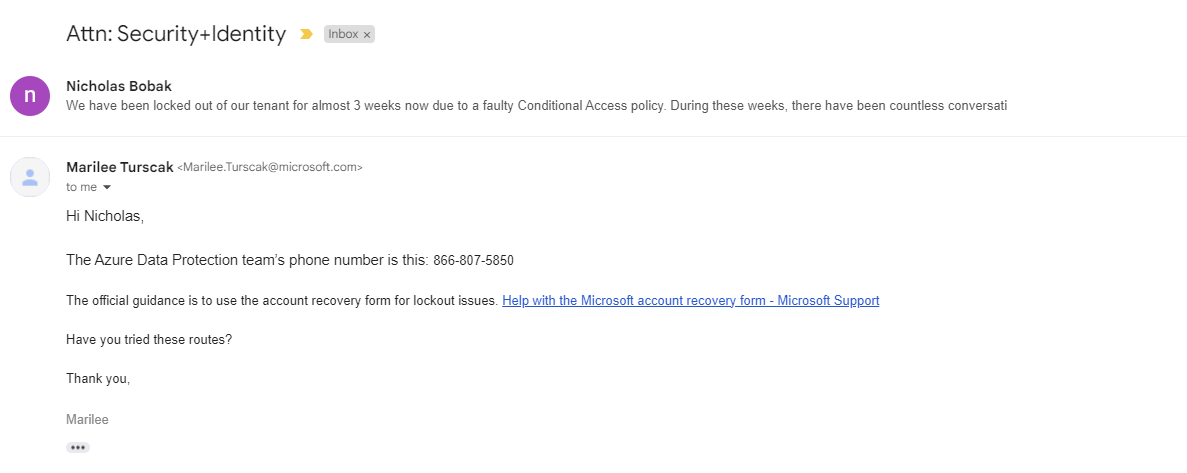Click the phone number 866-807-5850

474,261
